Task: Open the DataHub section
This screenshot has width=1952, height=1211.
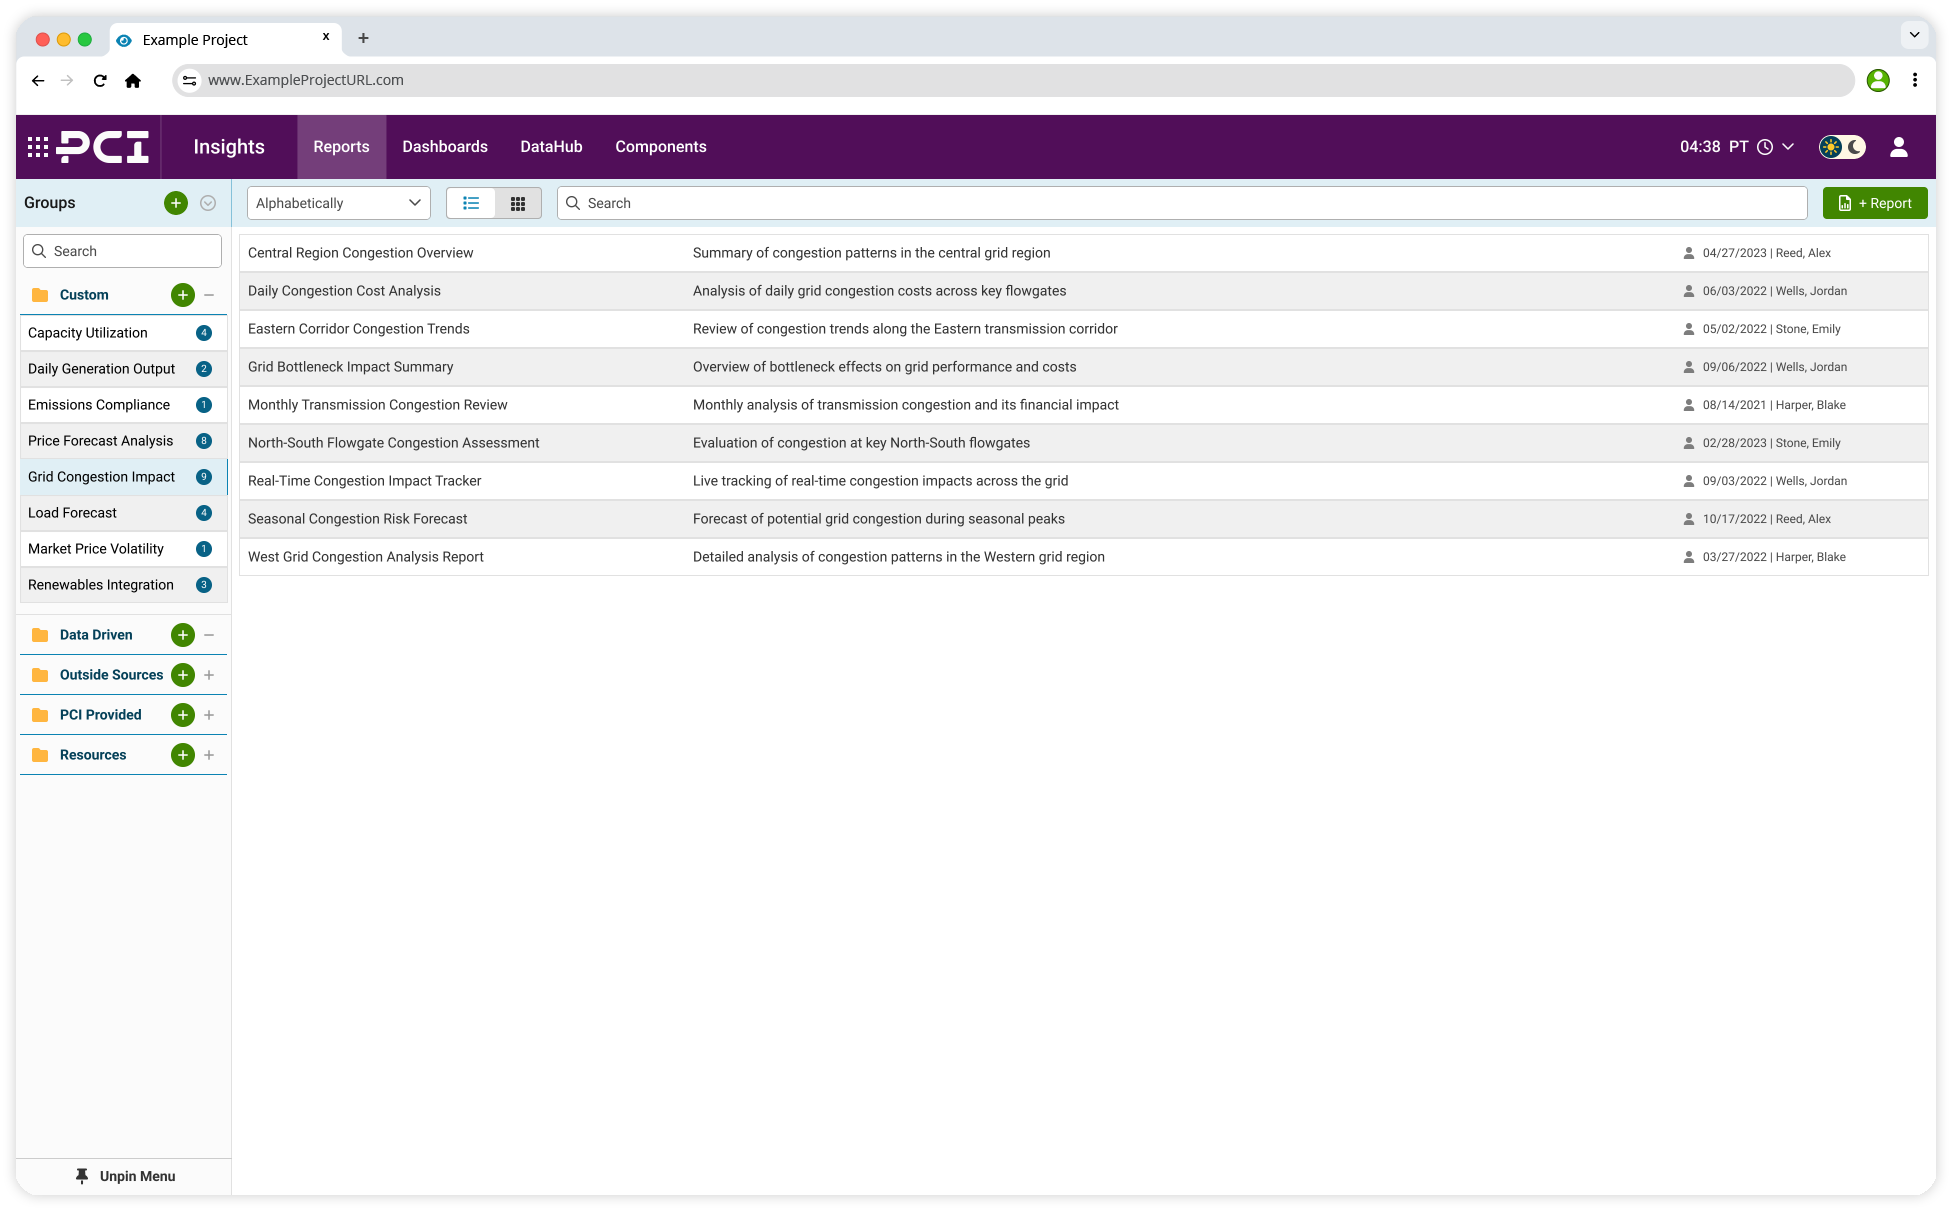Action: [551, 146]
